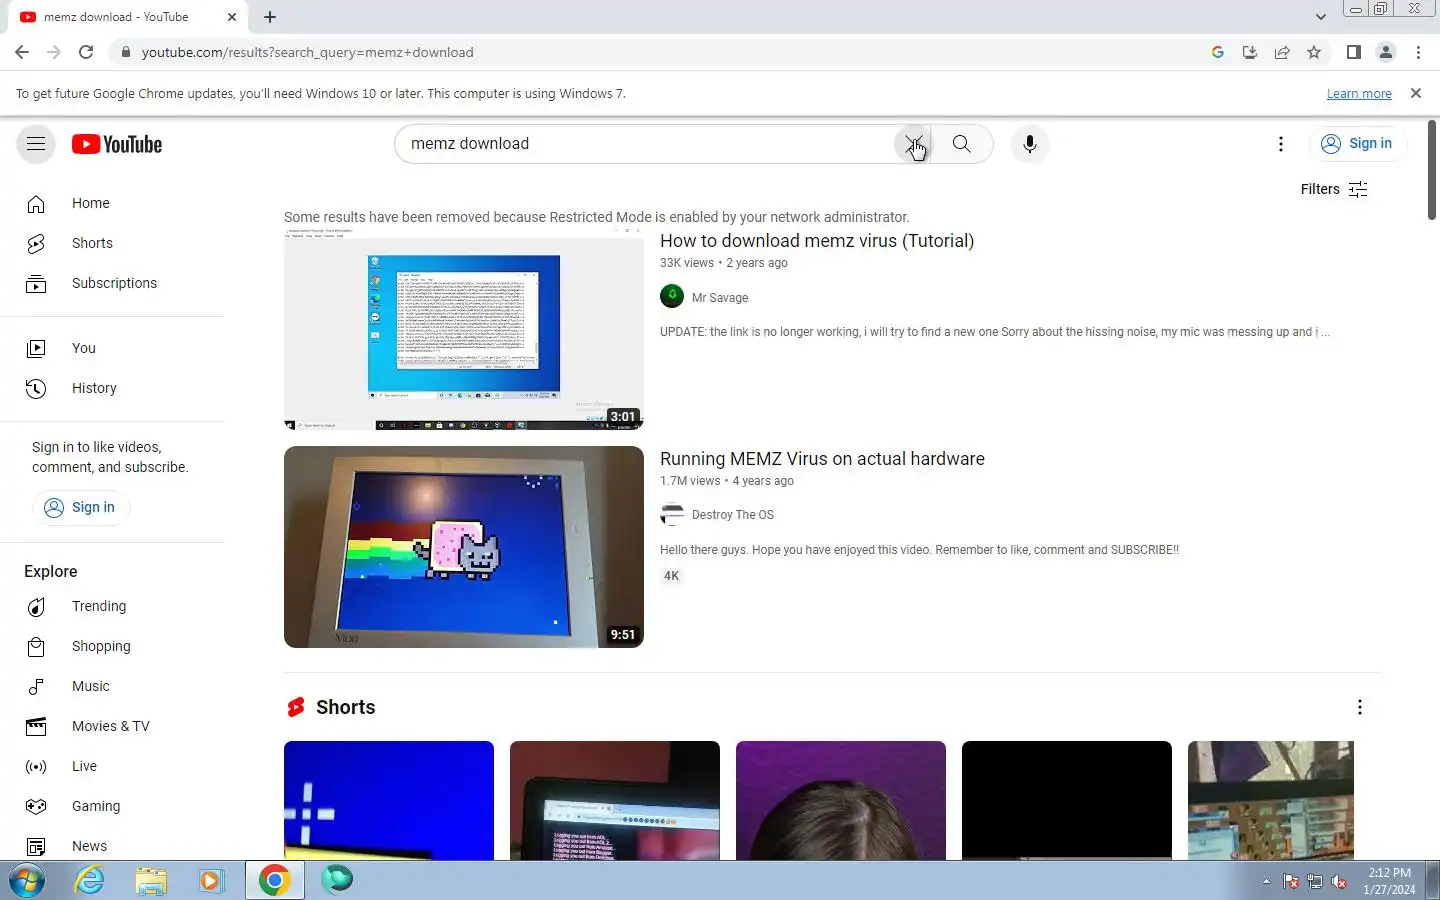Open the Destroy The OS channel link
This screenshot has height=900, width=1440.
coord(733,515)
